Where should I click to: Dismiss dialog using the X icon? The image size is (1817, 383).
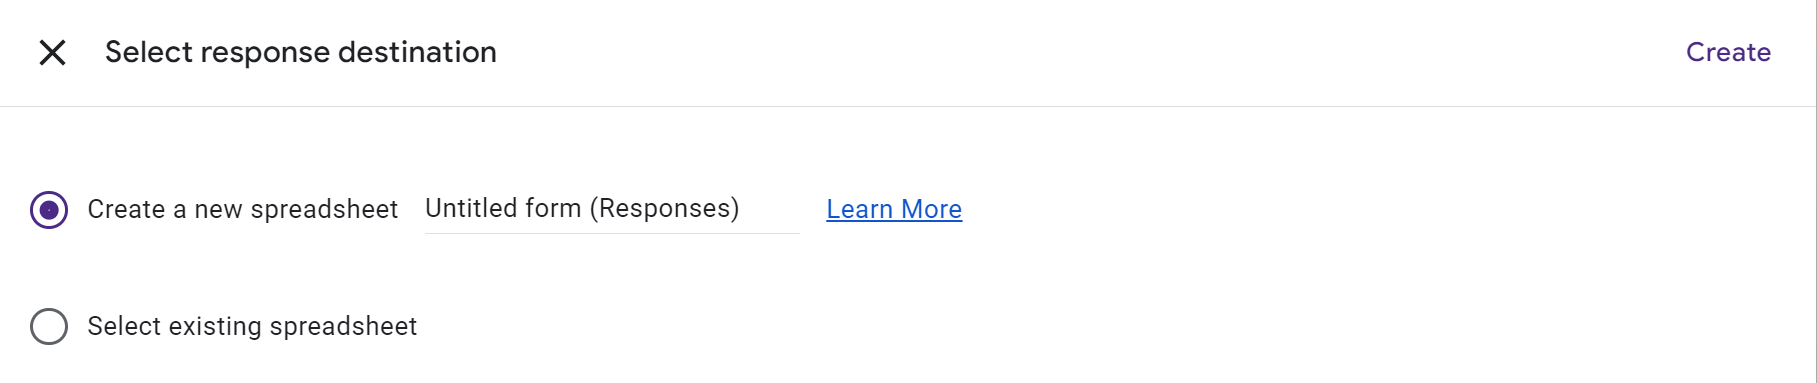coord(52,52)
